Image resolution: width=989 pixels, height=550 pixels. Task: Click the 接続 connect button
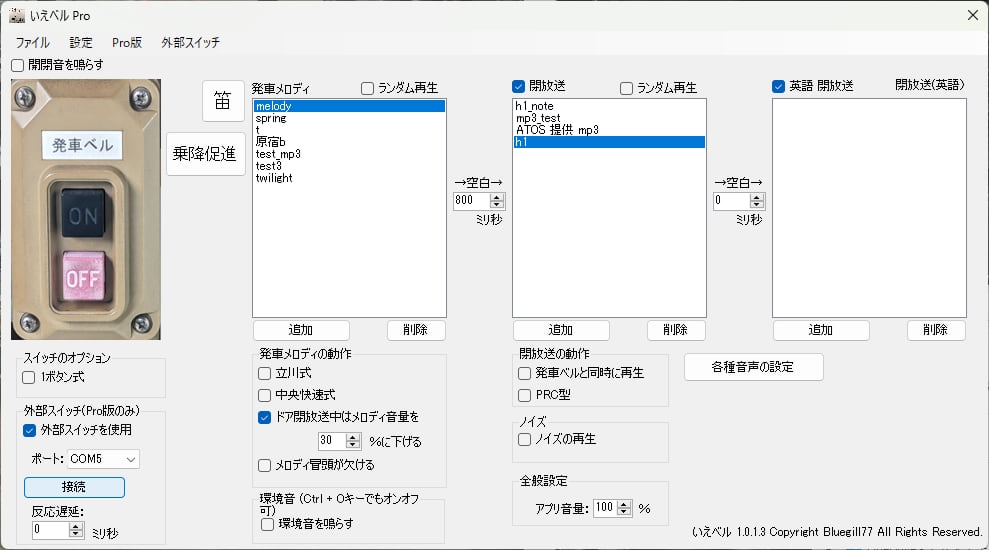[74, 487]
